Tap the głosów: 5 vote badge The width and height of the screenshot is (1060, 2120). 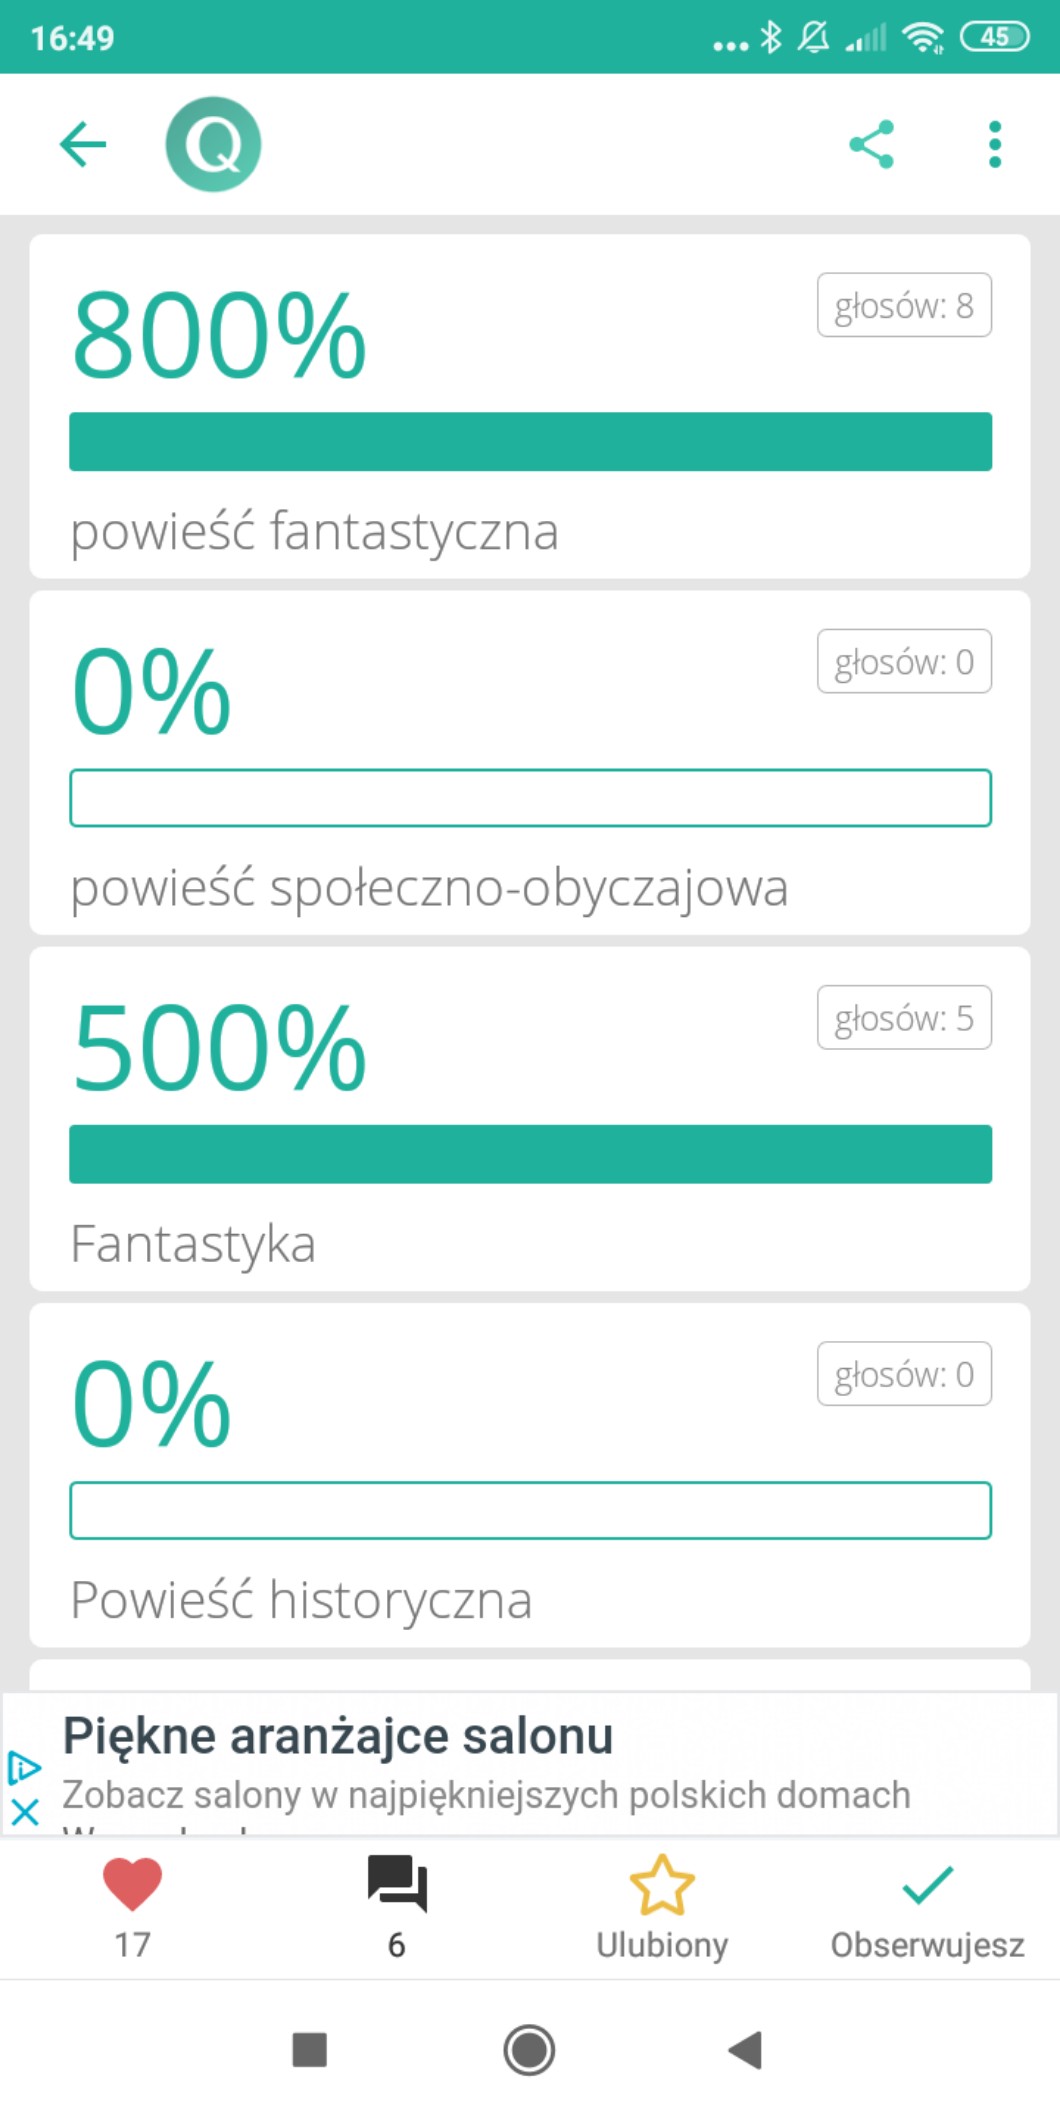(904, 1018)
